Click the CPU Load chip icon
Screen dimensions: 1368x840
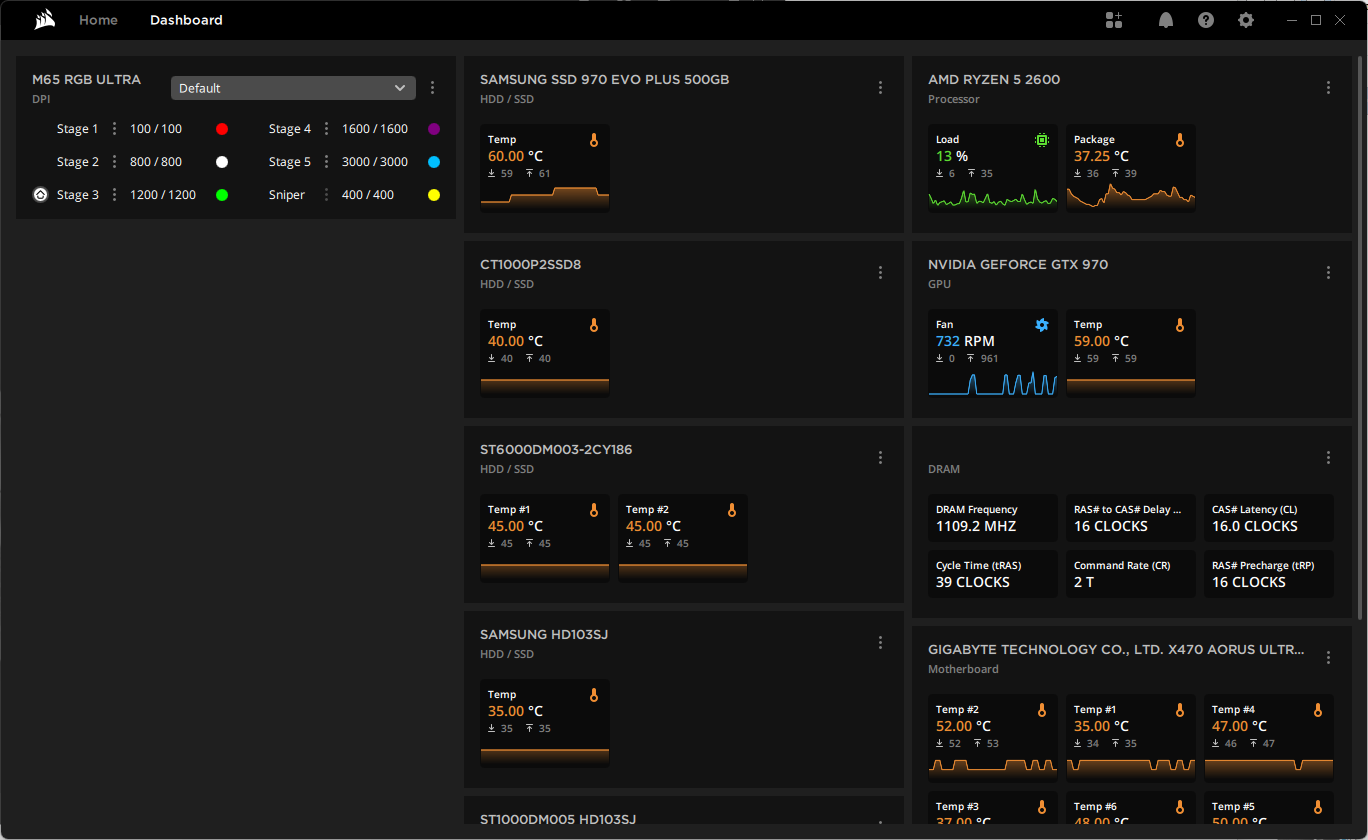1042,140
